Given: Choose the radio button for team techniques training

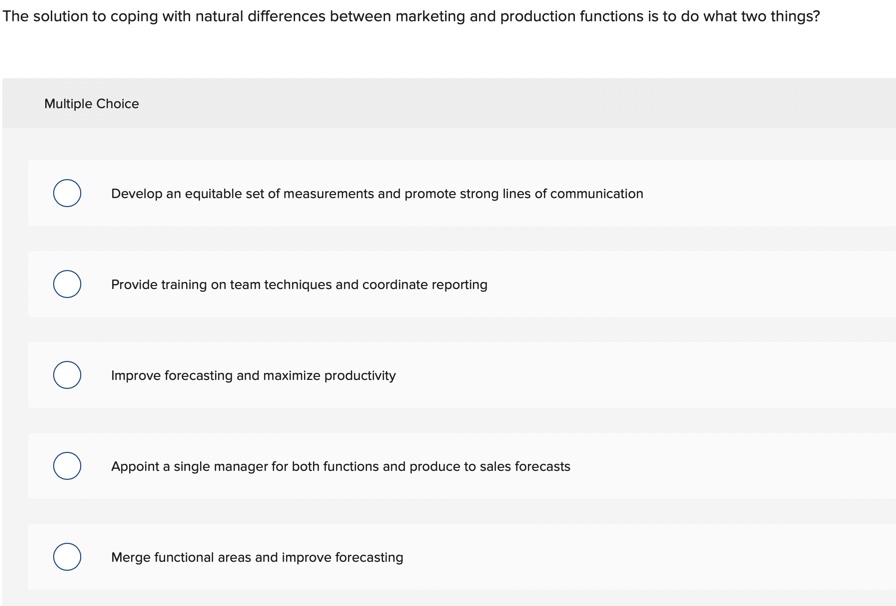Looking at the screenshot, I should (x=67, y=284).
